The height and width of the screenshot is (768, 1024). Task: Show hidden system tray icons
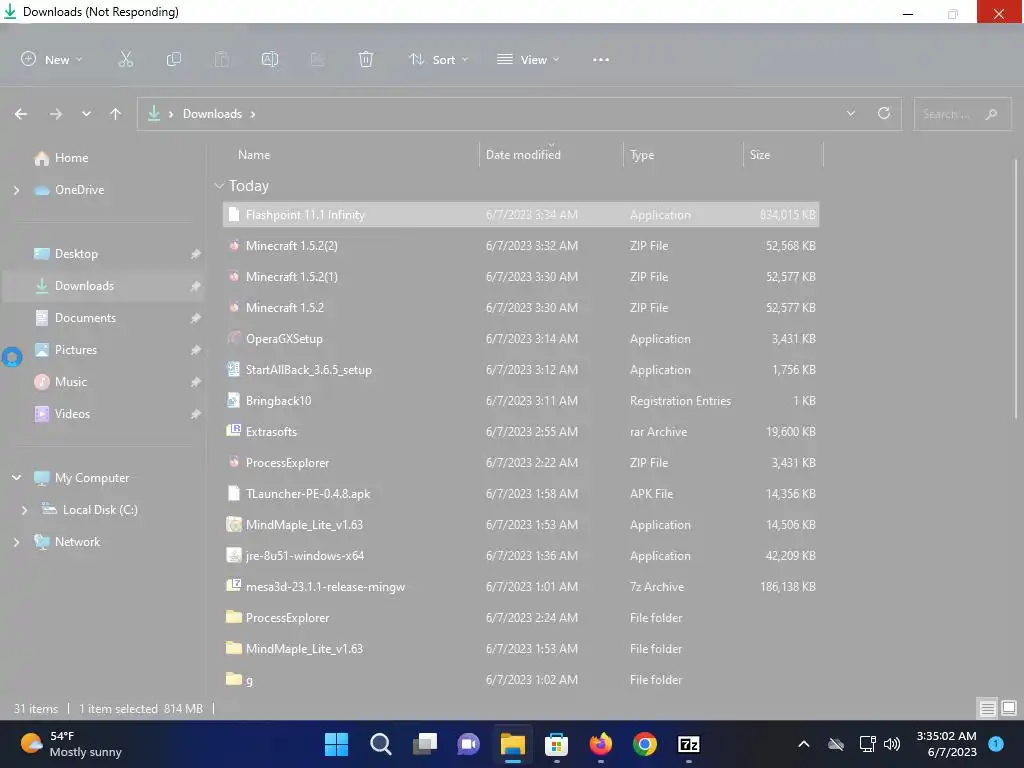tap(804, 744)
